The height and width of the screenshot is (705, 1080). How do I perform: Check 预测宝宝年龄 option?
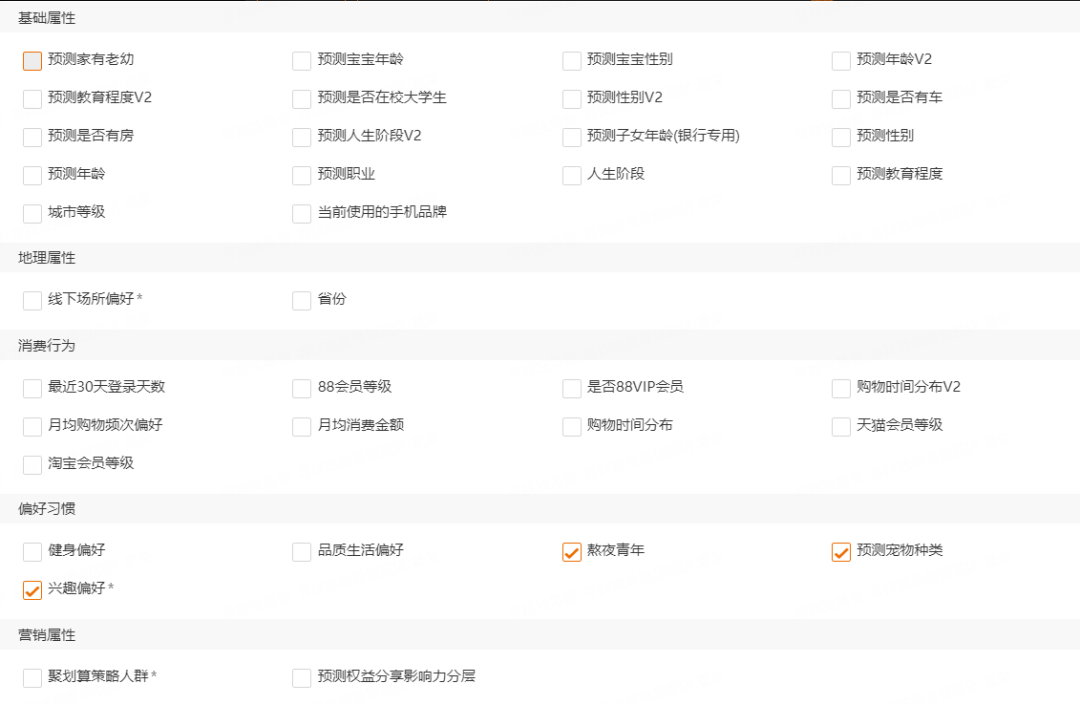tap(301, 60)
